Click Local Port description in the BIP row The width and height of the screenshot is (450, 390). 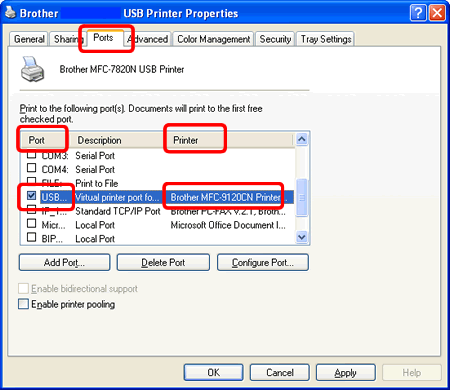[x=95, y=239]
